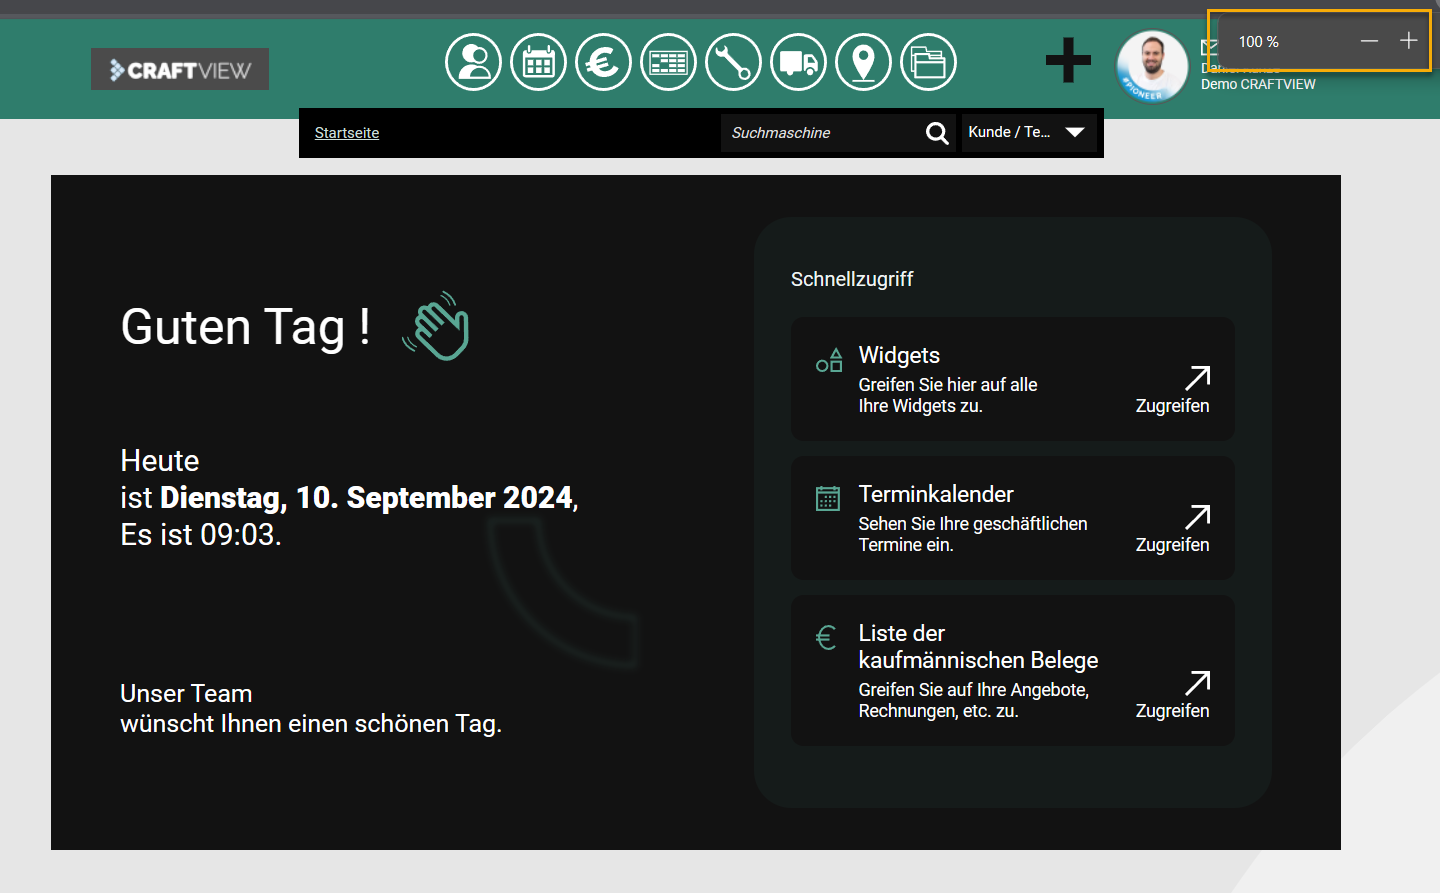Screen dimensions: 1440x893
Task: Click the CRAFTVIEW logo
Action: (180, 69)
